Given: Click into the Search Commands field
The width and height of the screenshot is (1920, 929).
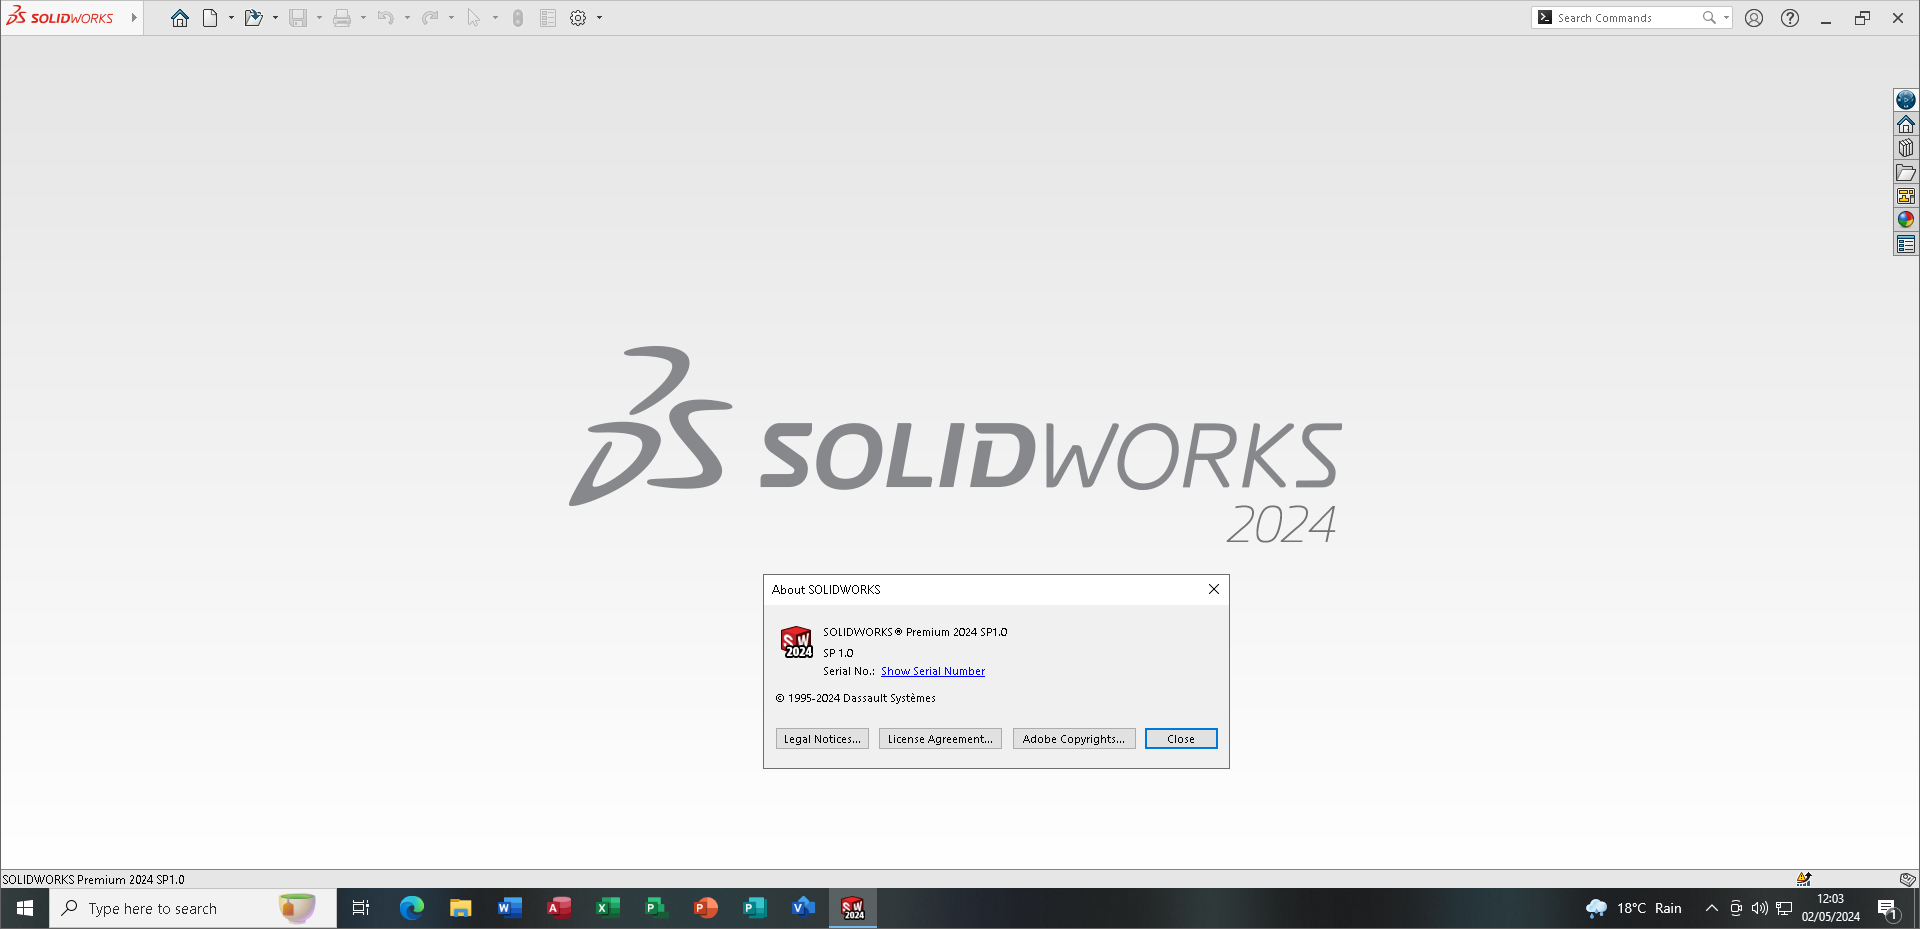Looking at the screenshot, I should click(1626, 18).
